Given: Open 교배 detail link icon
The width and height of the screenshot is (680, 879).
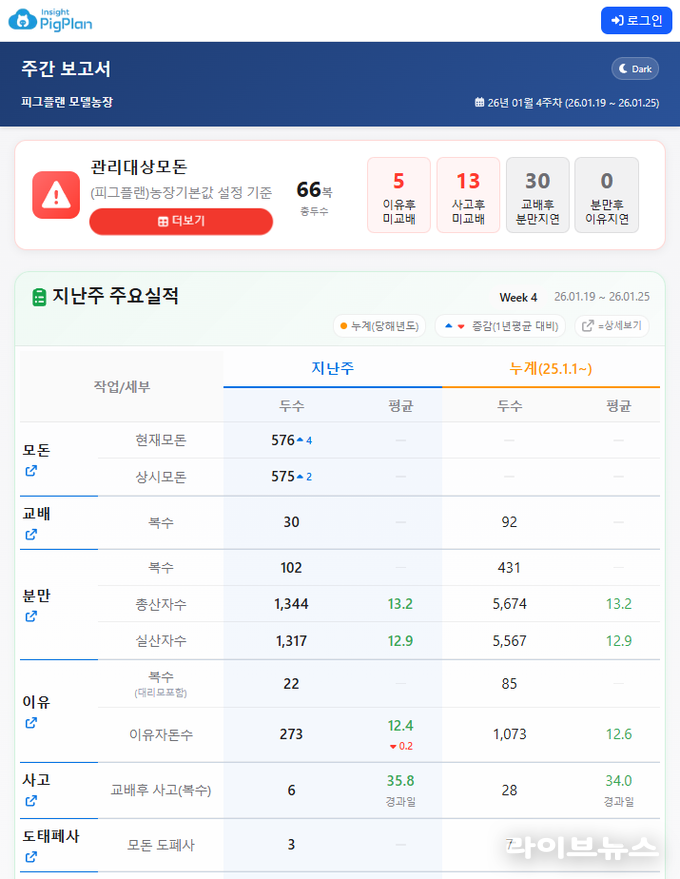Looking at the screenshot, I should coord(31,534).
